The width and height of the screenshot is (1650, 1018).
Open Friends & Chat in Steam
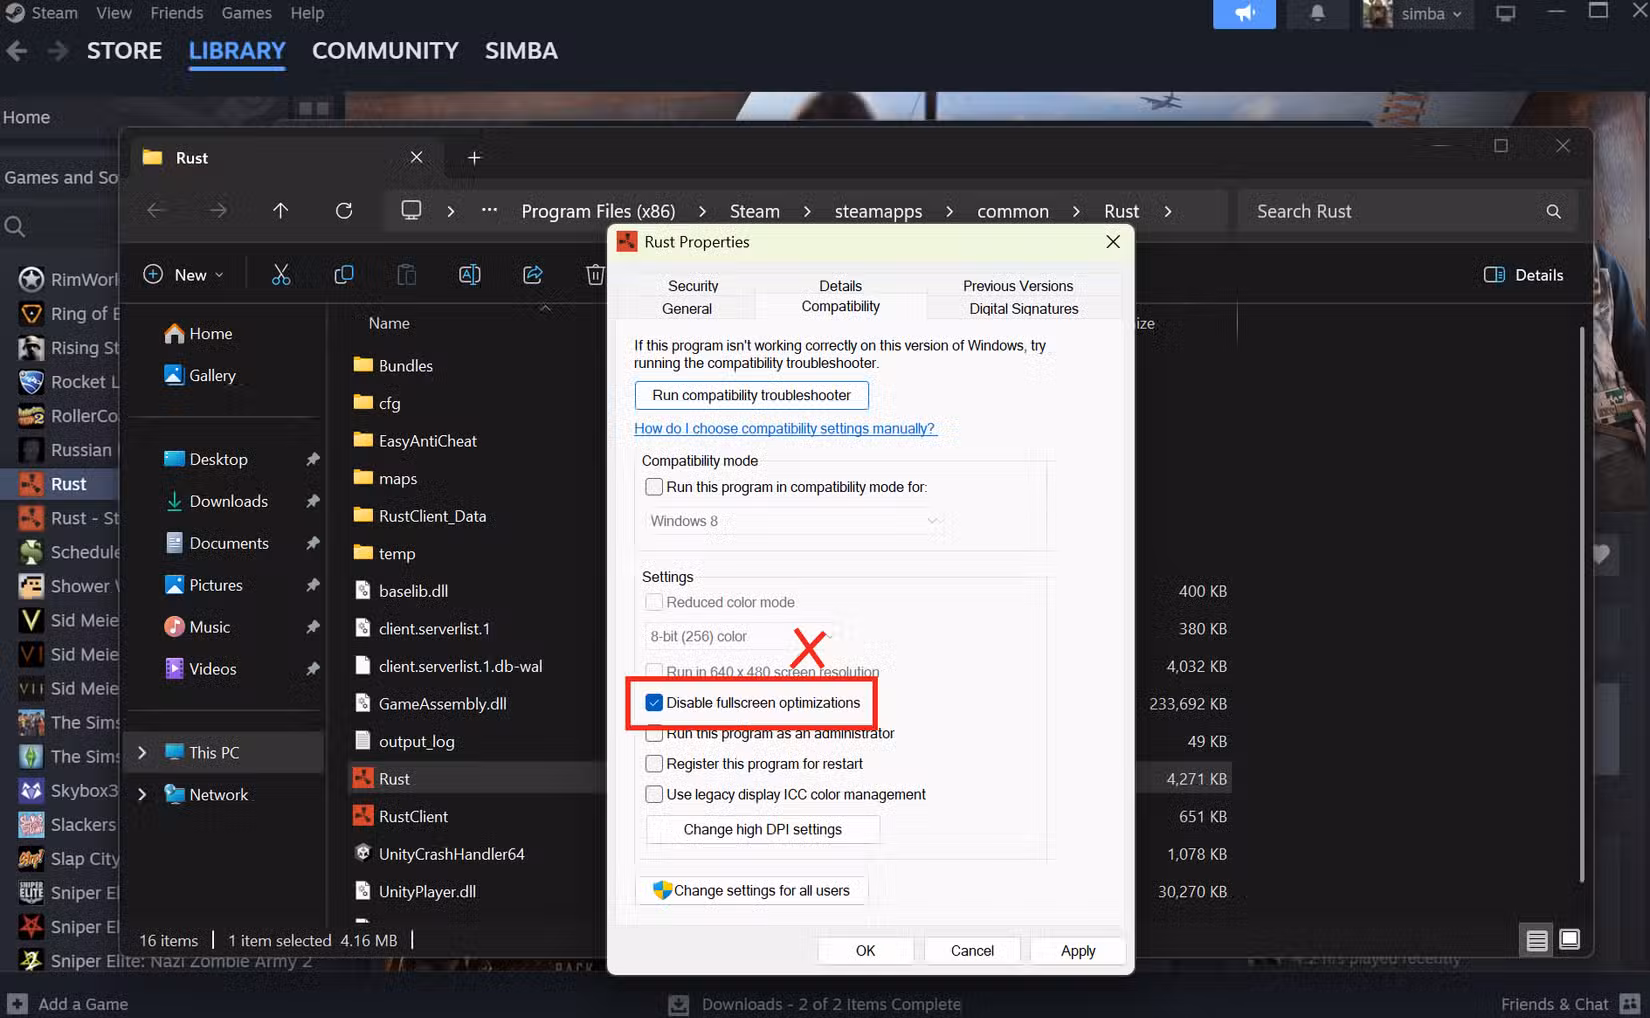1570,1004
